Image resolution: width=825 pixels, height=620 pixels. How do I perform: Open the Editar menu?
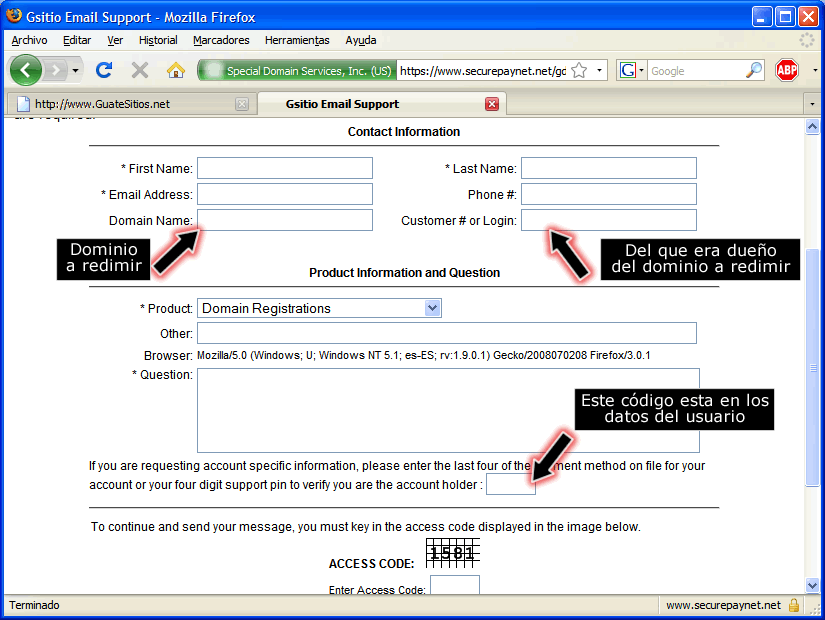(77, 40)
